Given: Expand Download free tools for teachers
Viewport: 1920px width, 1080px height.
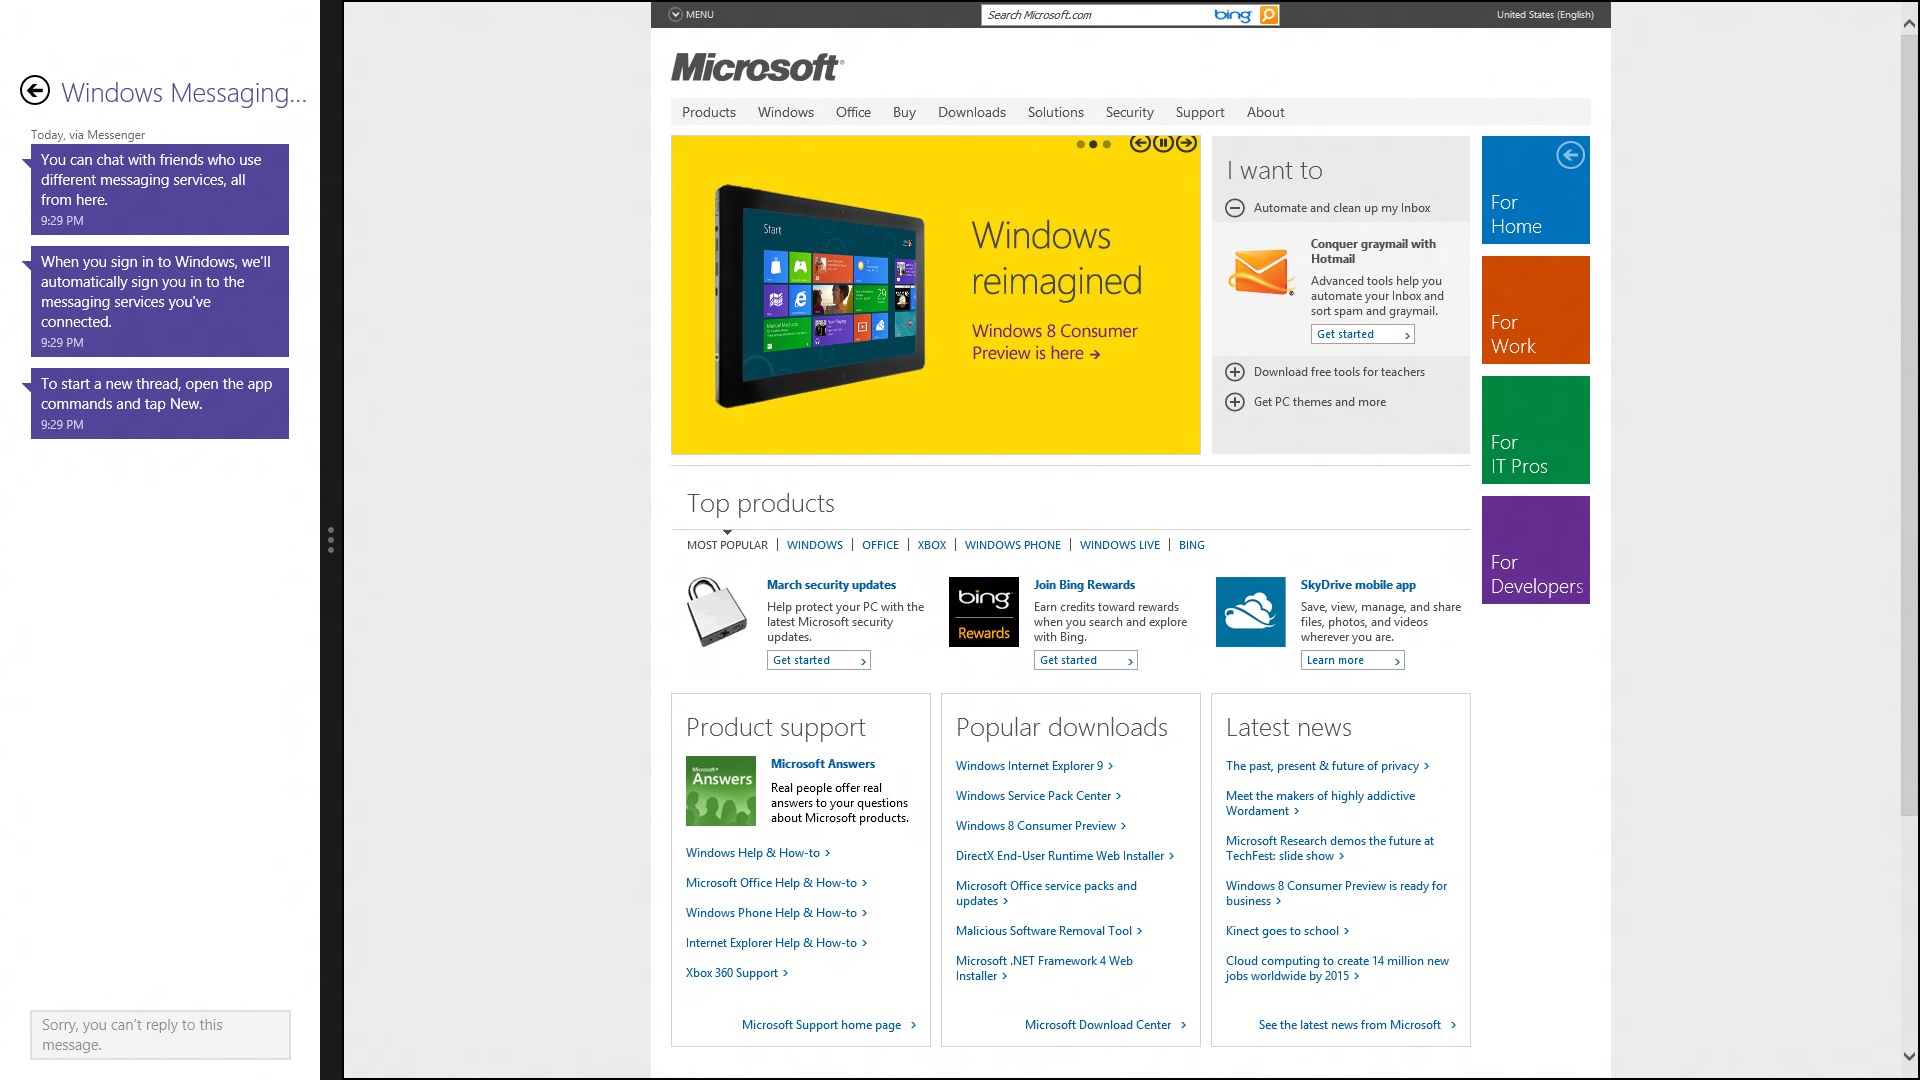Looking at the screenshot, I should pyautogui.click(x=1235, y=372).
